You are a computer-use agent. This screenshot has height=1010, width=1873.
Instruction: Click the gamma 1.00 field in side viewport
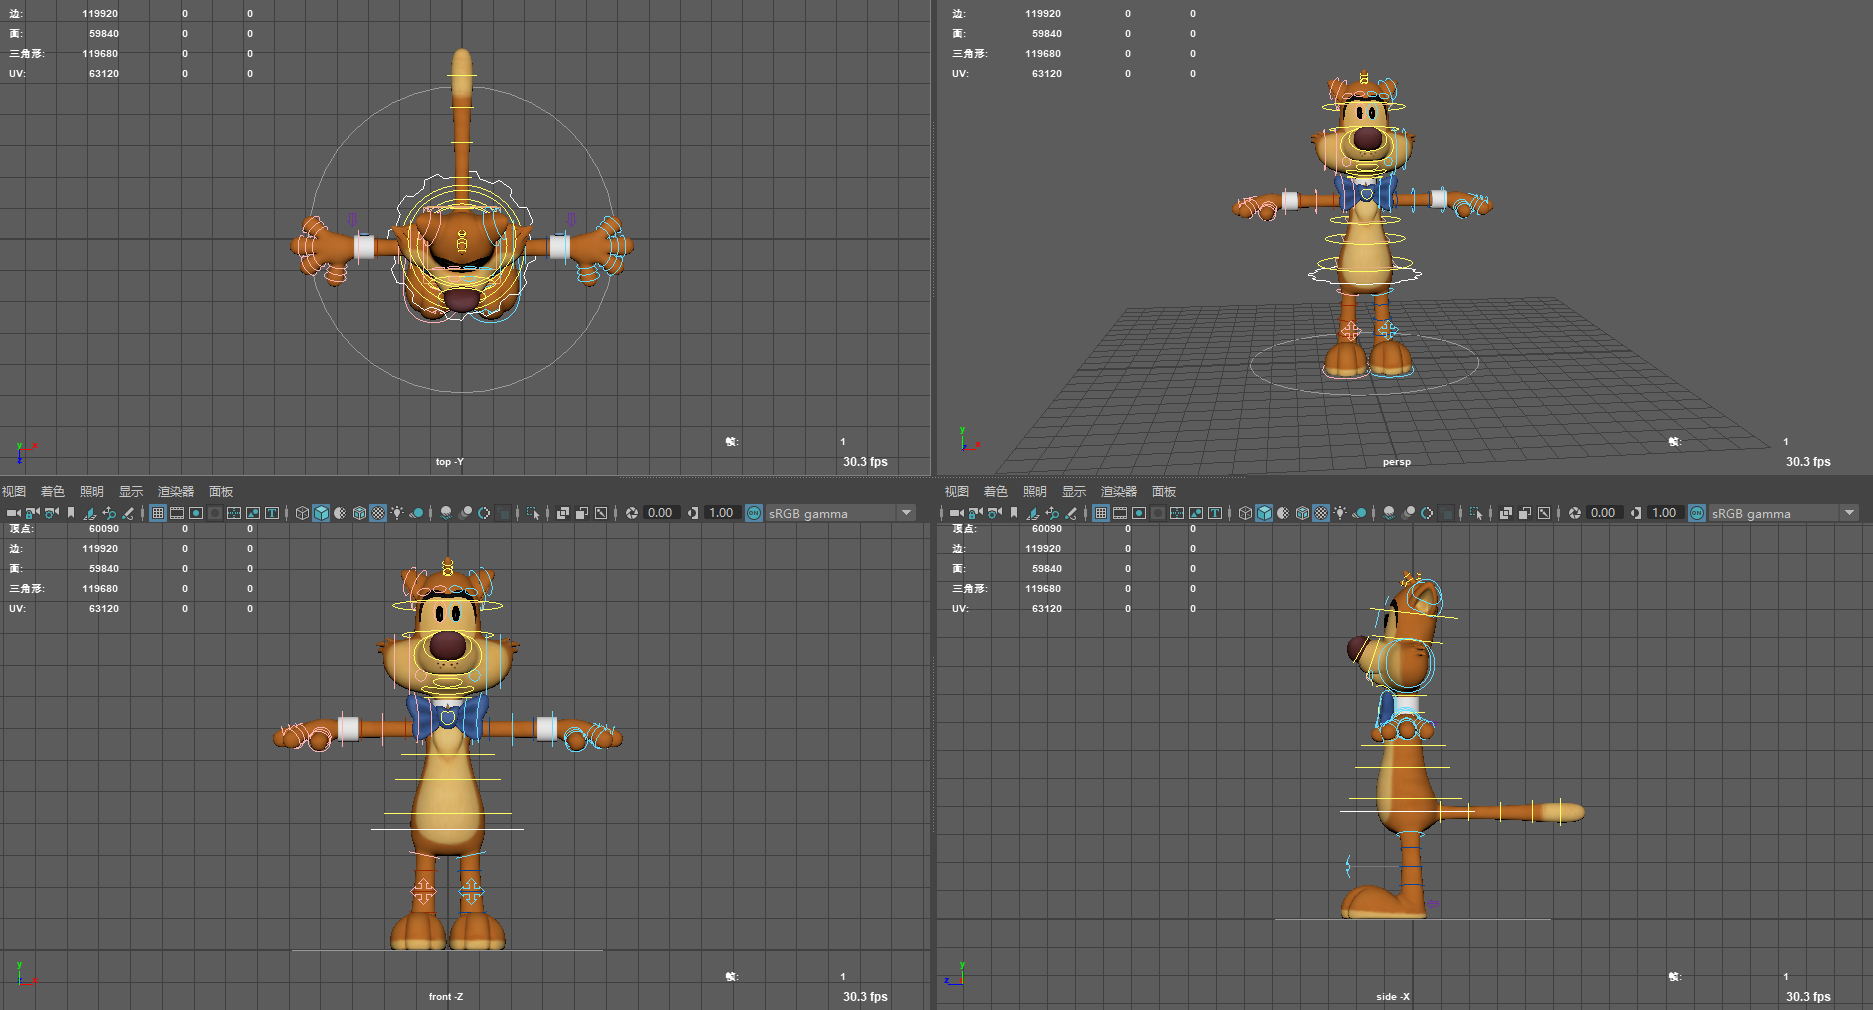(x=1664, y=513)
